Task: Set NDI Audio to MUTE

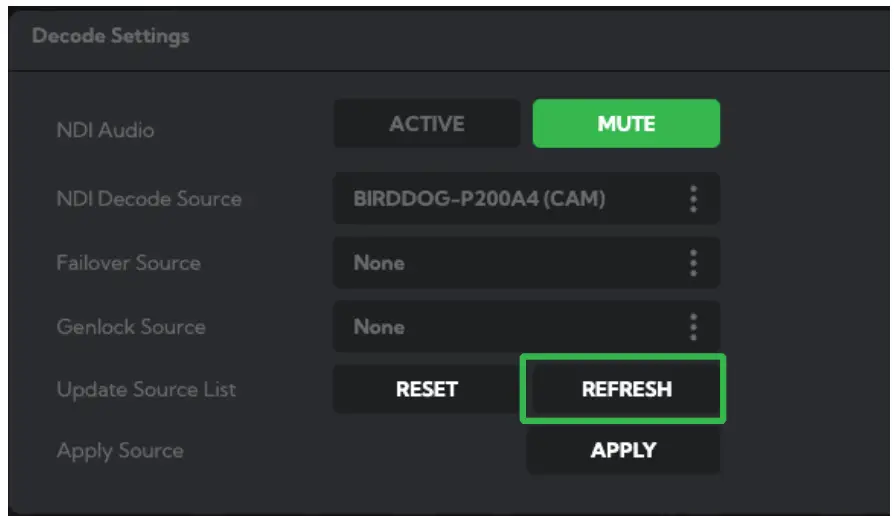Action: (626, 124)
